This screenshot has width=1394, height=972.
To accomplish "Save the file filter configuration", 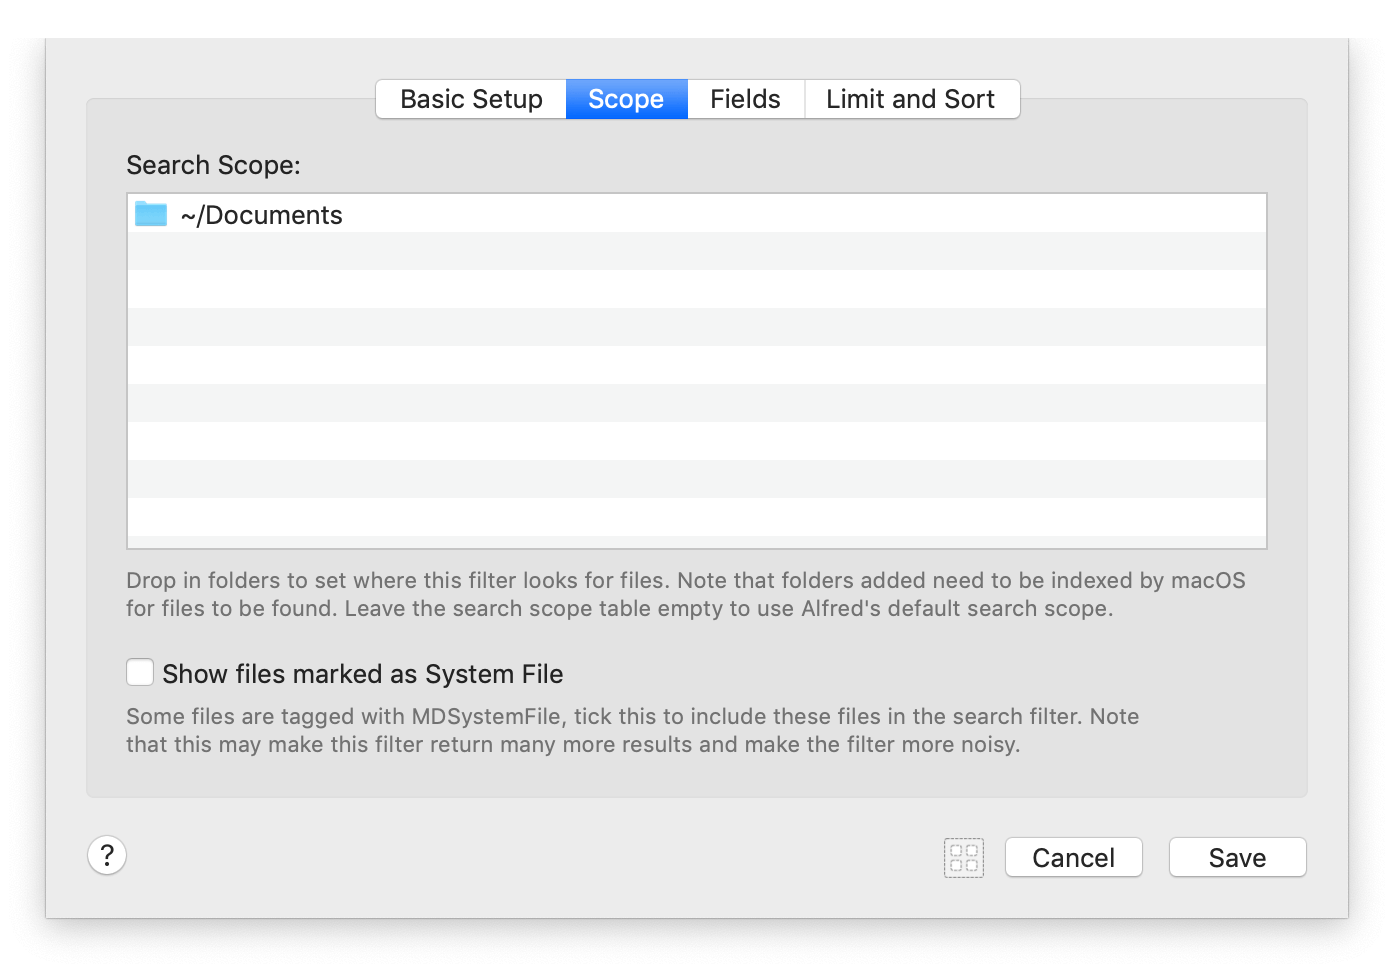I will coord(1237,857).
